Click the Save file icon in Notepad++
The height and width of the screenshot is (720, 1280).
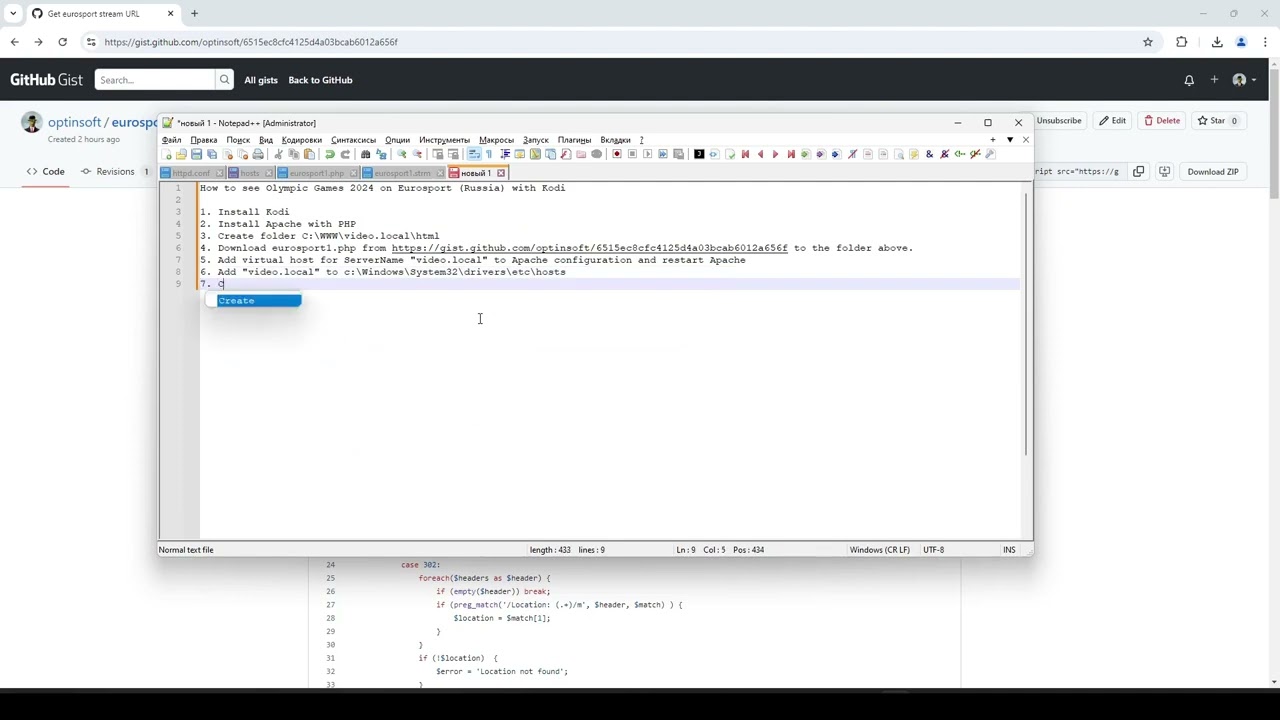[196, 155]
